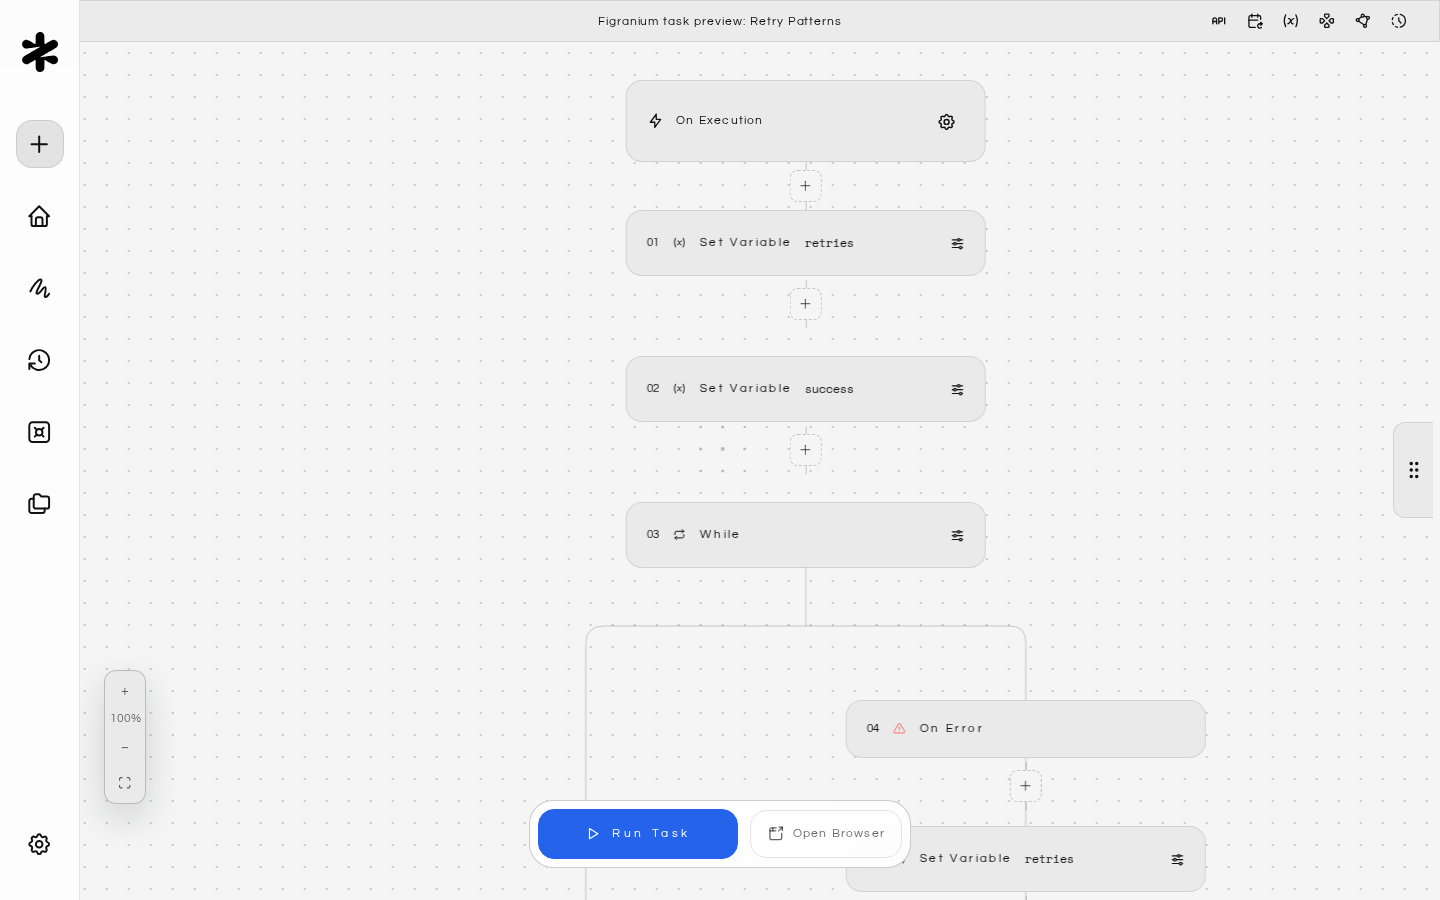Fit the canvas to screen
This screenshot has height=900, width=1440.
click(x=125, y=783)
